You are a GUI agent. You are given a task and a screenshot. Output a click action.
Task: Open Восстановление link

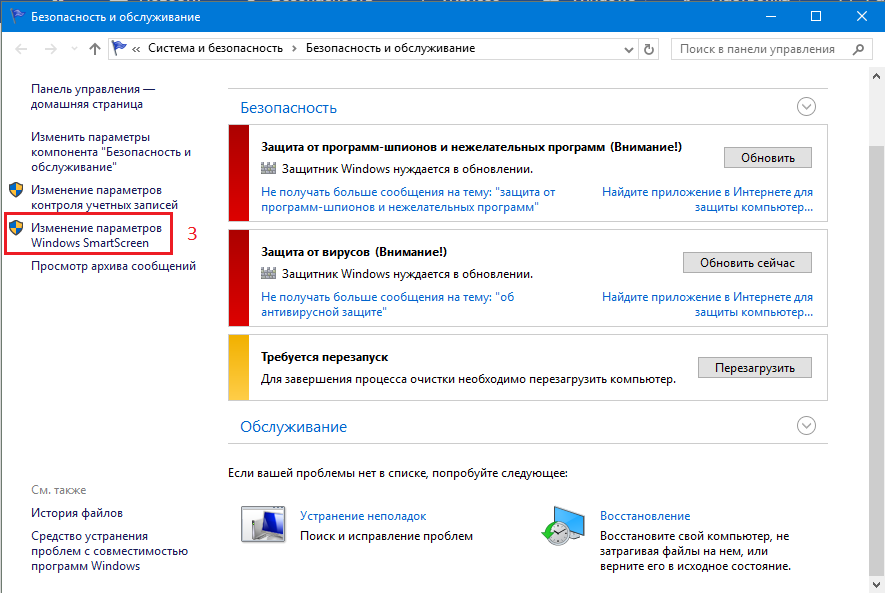[x=645, y=516]
